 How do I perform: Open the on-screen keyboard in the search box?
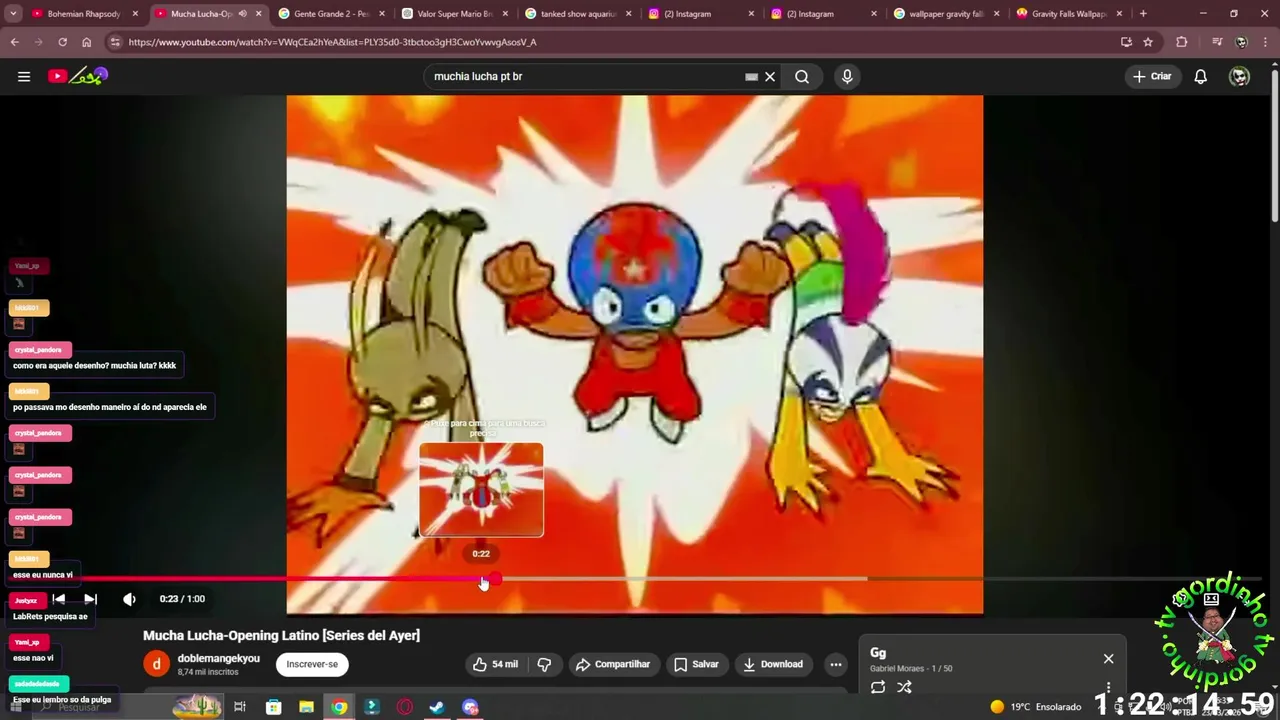[x=751, y=76]
